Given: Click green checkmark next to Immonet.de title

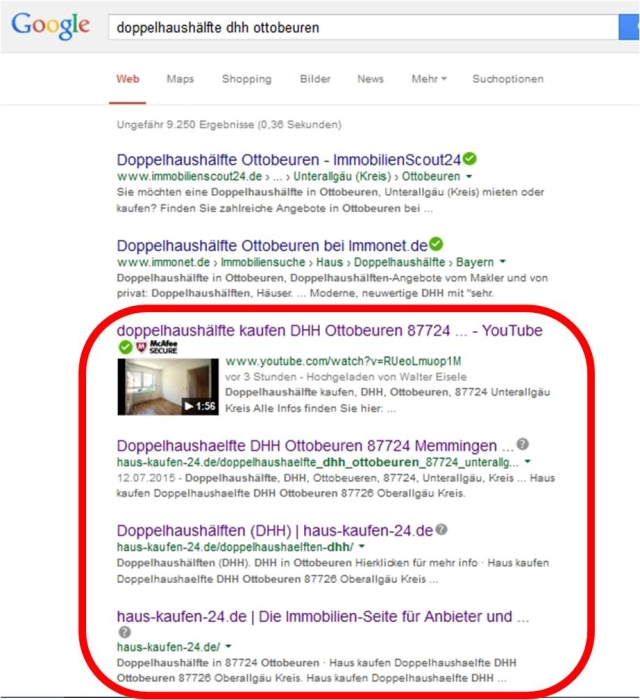Looking at the screenshot, I should [436, 244].
